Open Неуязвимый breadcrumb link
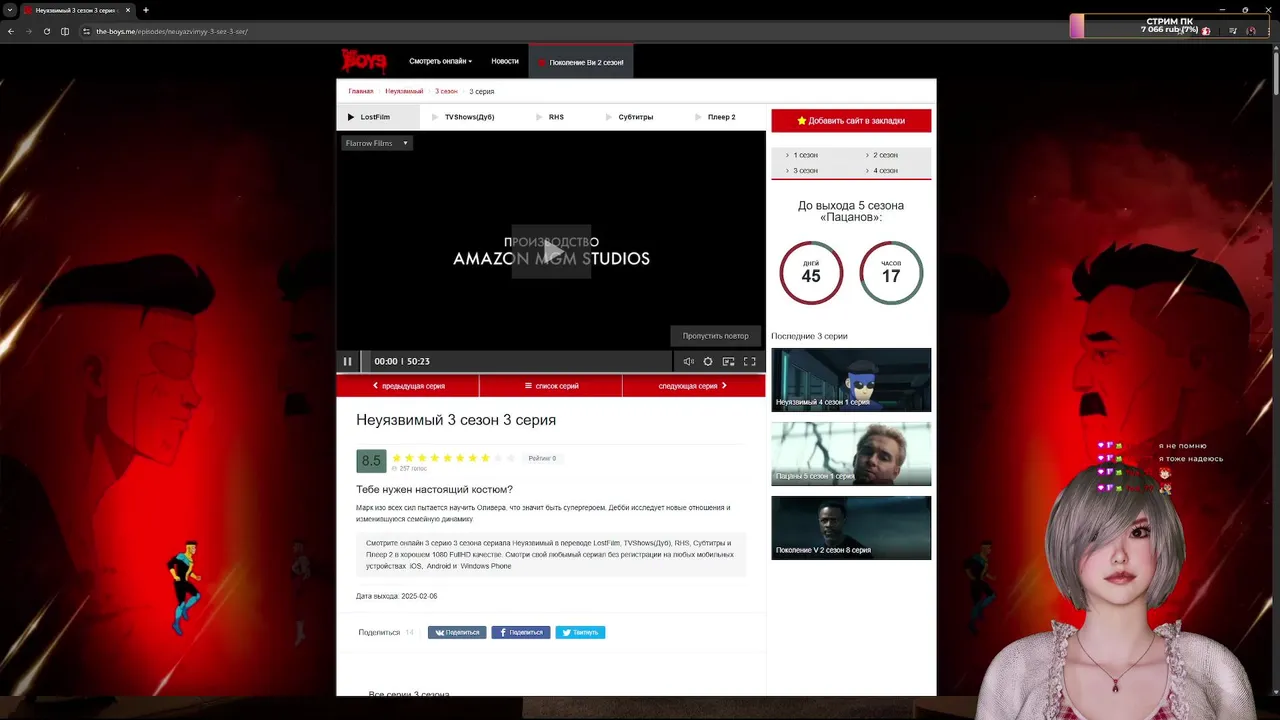The image size is (1280, 720). coord(404,91)
